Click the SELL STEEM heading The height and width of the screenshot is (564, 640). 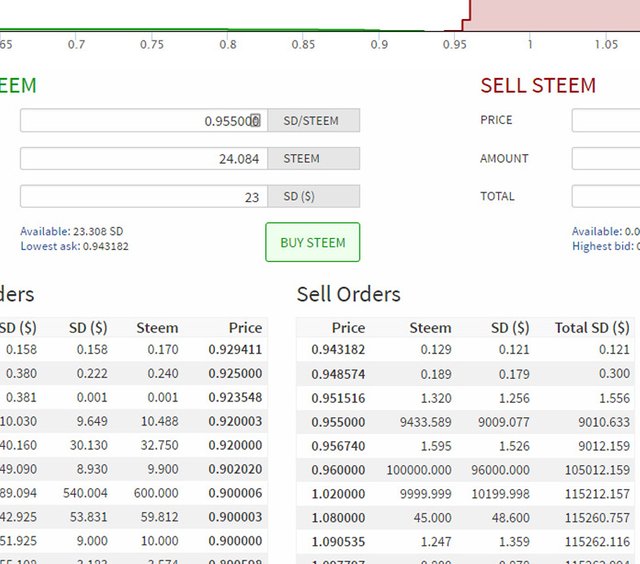538,86
